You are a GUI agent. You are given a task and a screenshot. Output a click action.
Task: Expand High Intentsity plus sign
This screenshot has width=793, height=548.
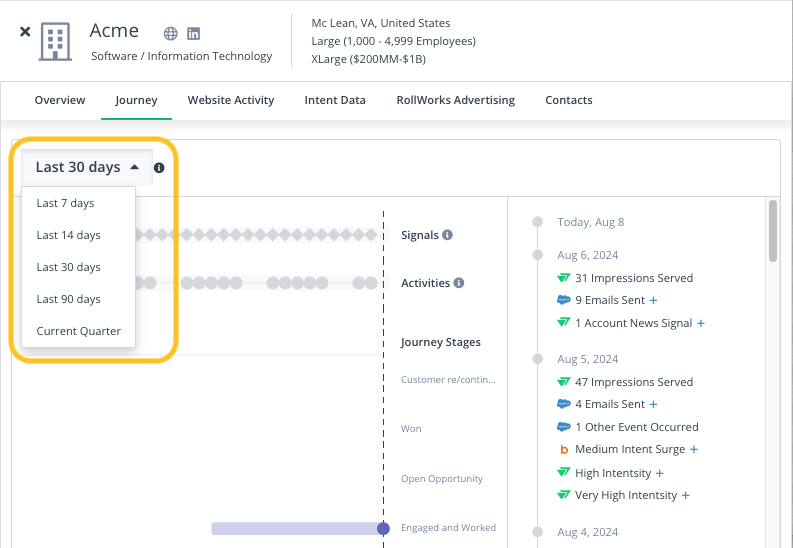pos(659,473)
